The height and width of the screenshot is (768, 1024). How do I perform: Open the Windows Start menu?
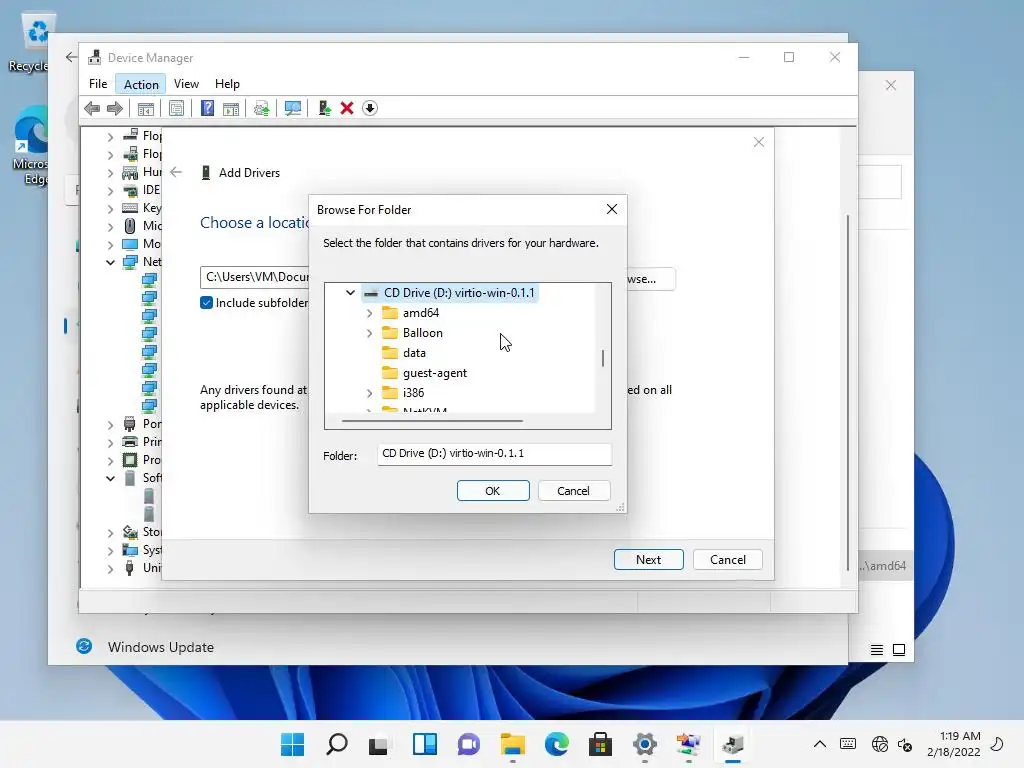tap(292, 744)
